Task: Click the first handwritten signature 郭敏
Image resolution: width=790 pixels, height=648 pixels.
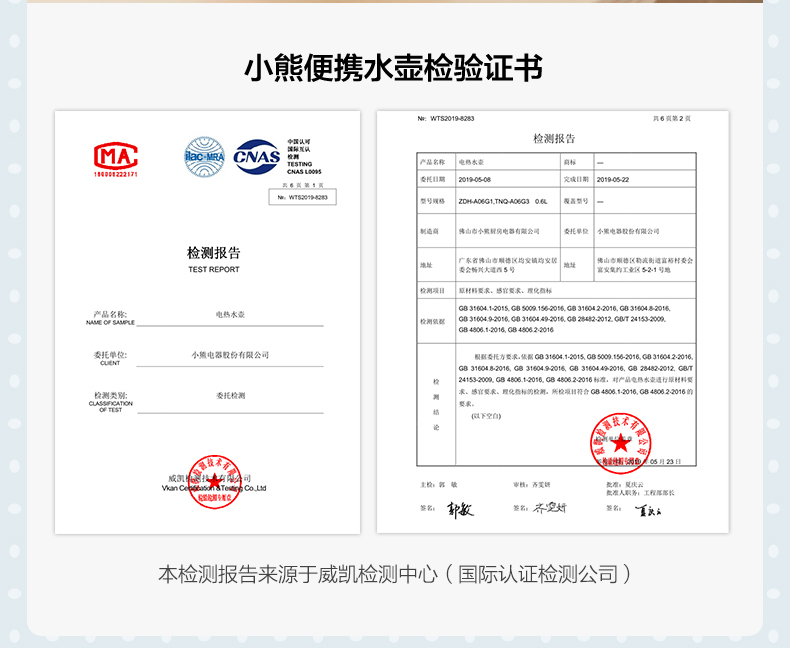Action: pyautogui.click(x=460, y=510)
